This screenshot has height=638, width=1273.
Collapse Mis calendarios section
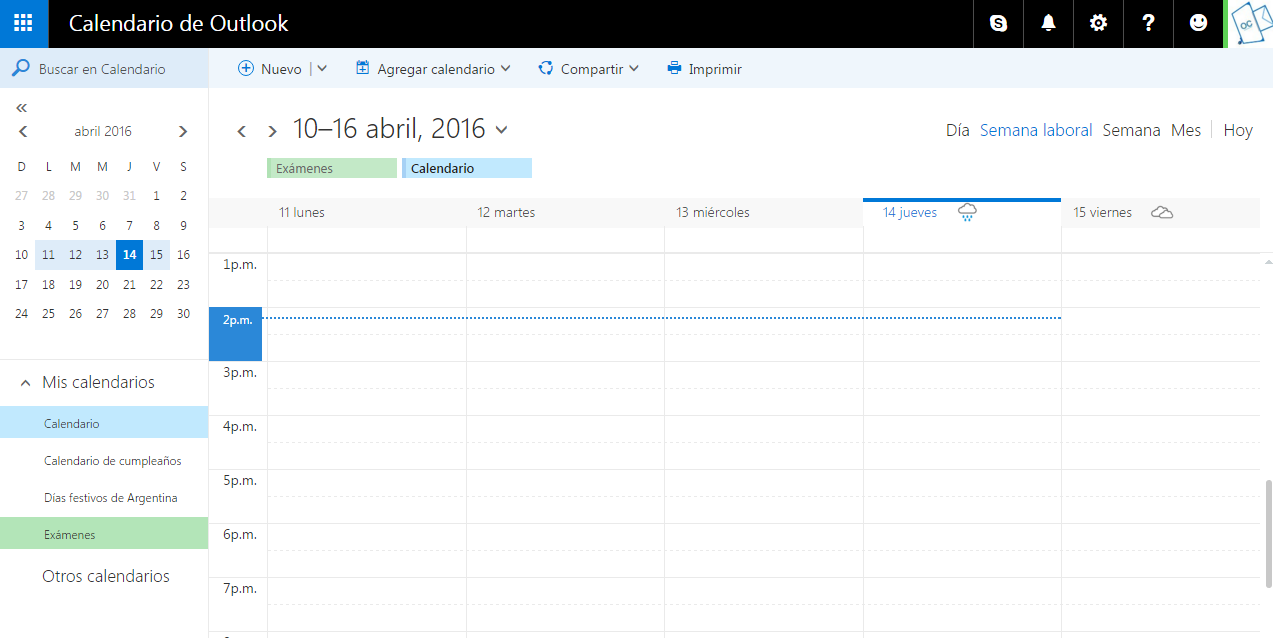click(x=25, y=382)
